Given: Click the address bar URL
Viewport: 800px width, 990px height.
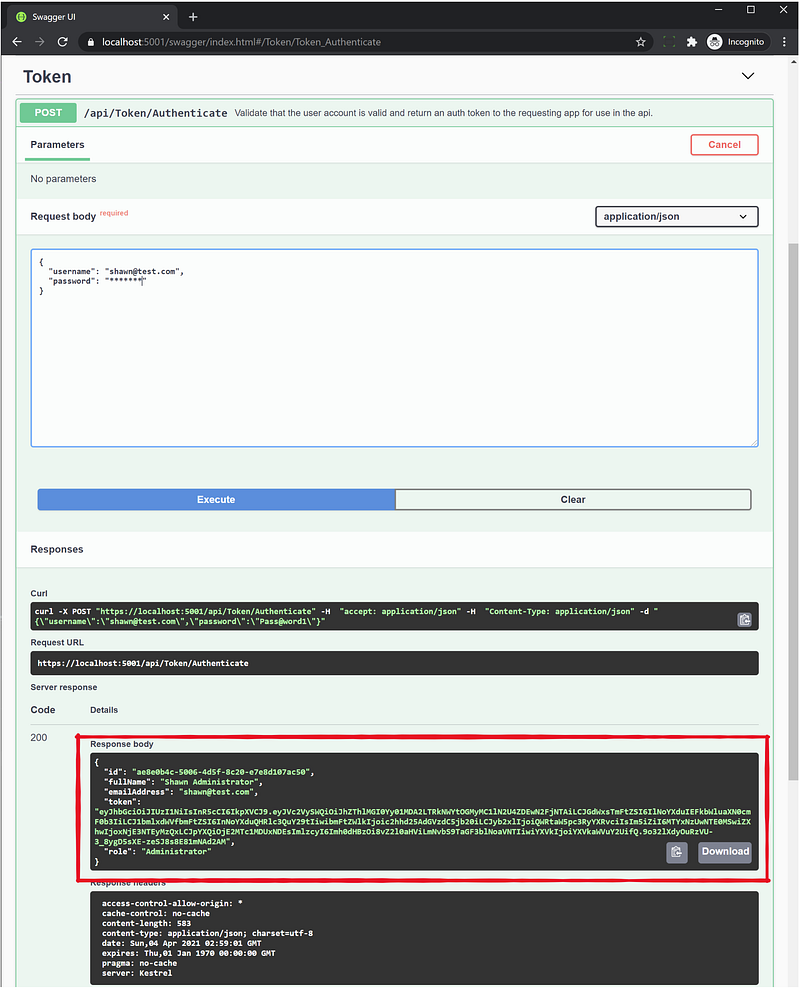Looking at the screenshot, I should pos(241,42).
